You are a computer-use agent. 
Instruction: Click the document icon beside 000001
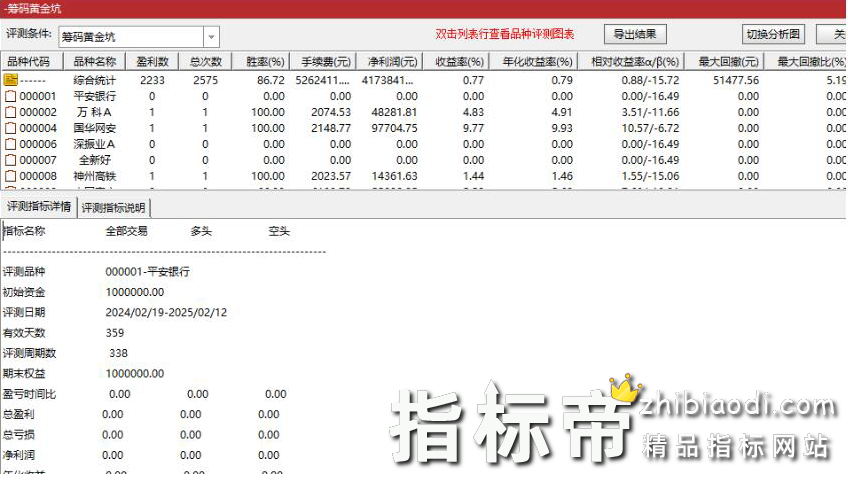pyautogui.click(x=11, y=96)
